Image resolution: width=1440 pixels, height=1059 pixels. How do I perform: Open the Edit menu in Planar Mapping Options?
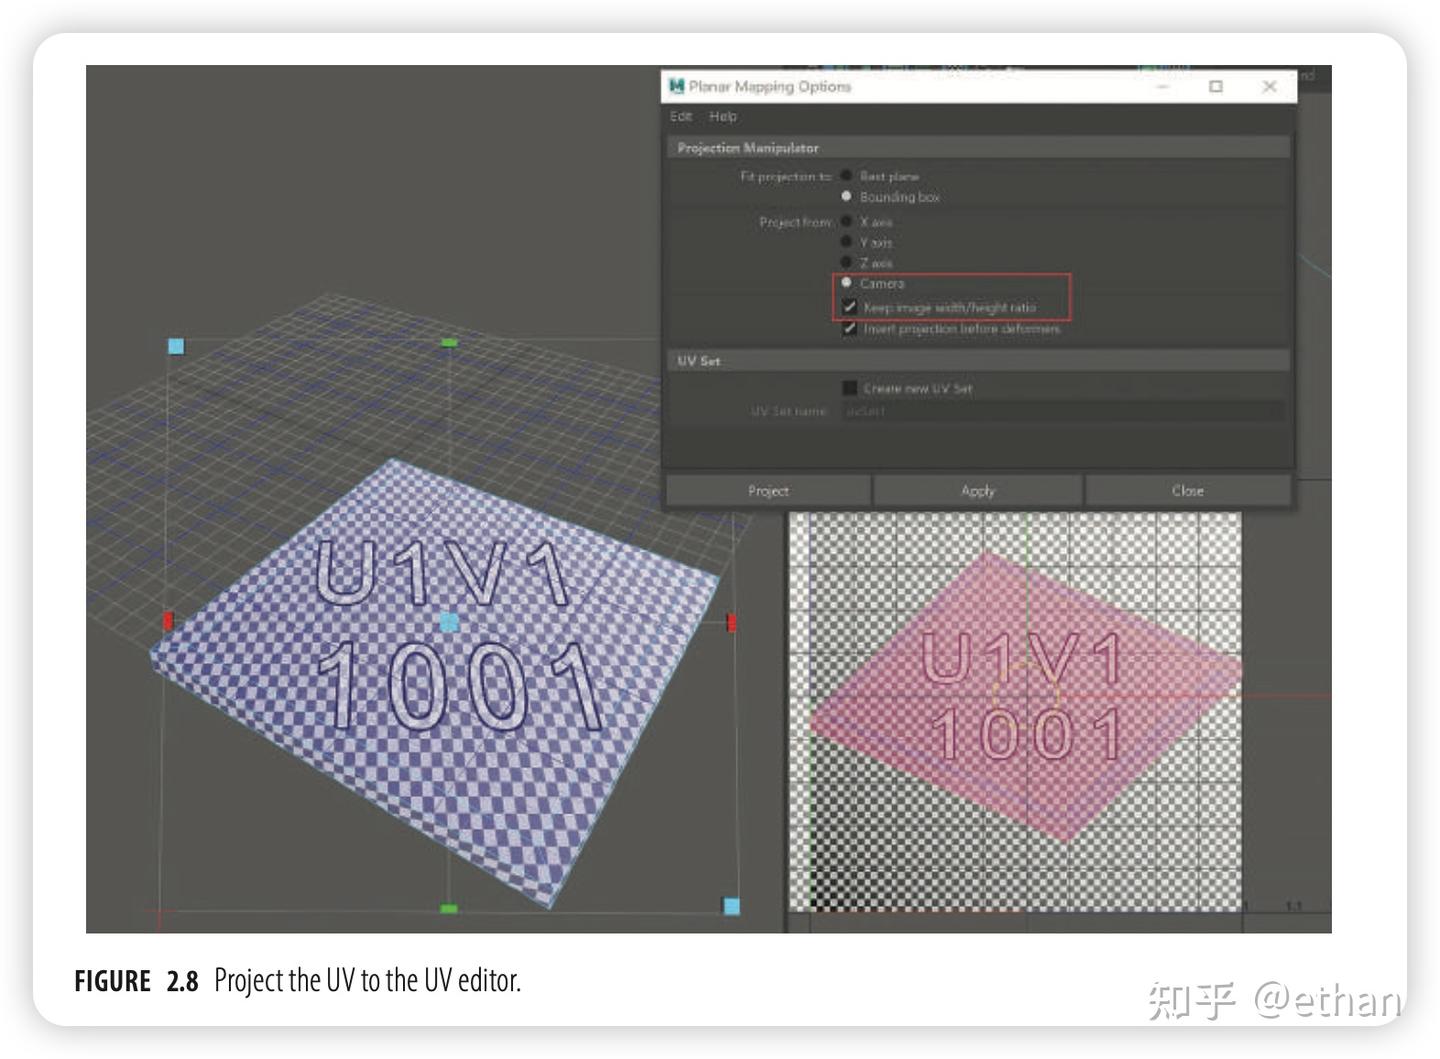[x=681, y=116]
